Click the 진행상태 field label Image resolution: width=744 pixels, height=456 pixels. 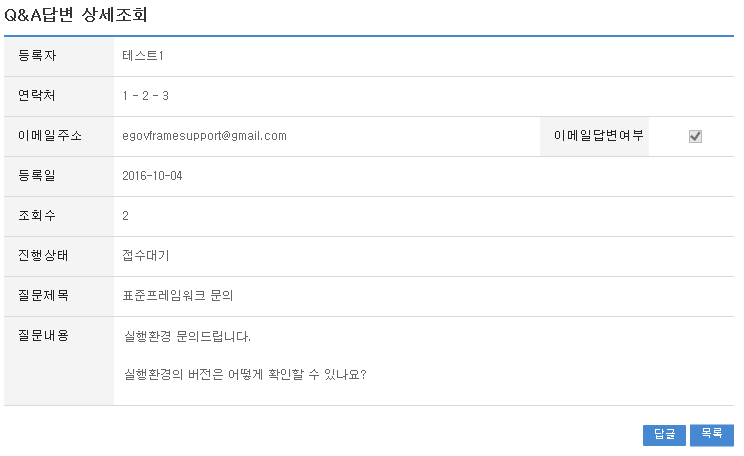(x=44, y=256)
